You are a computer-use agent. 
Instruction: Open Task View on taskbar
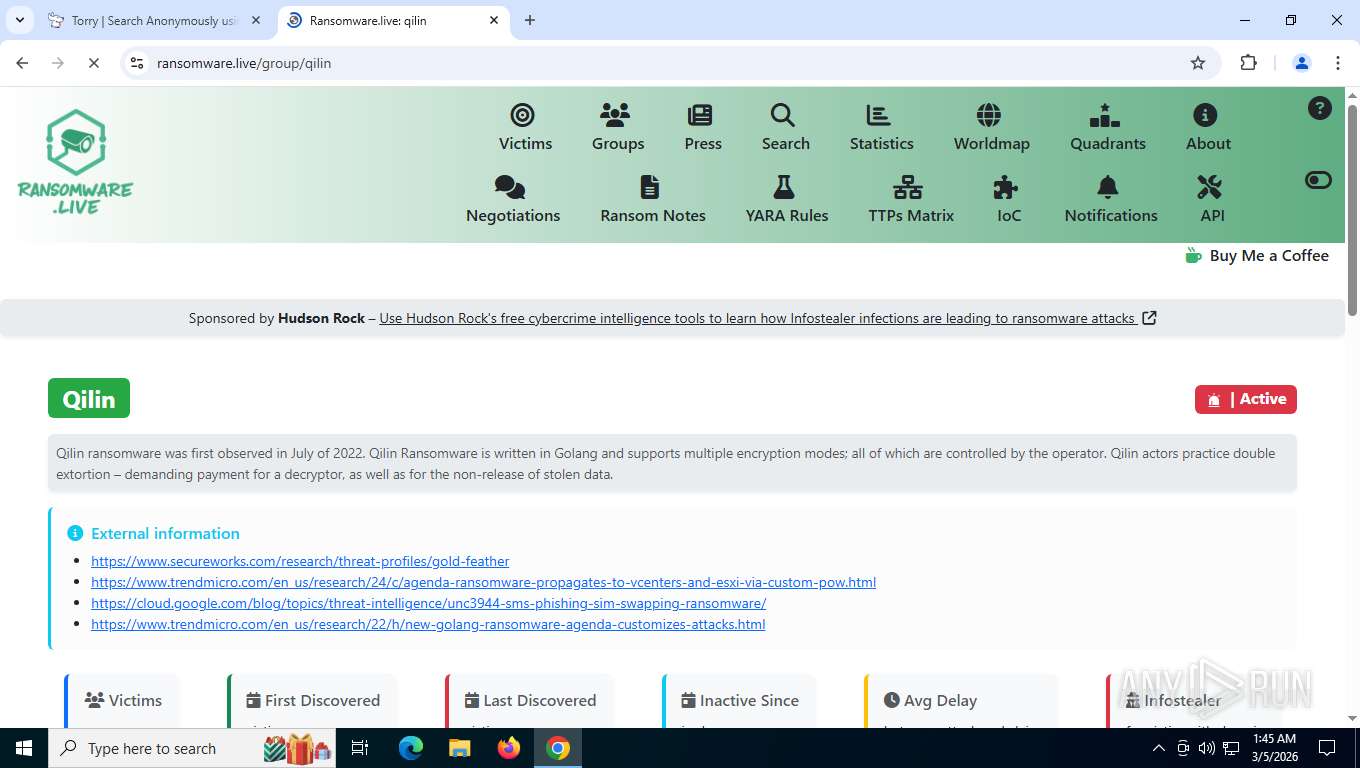pyautogui.click(x=361, y=748)
